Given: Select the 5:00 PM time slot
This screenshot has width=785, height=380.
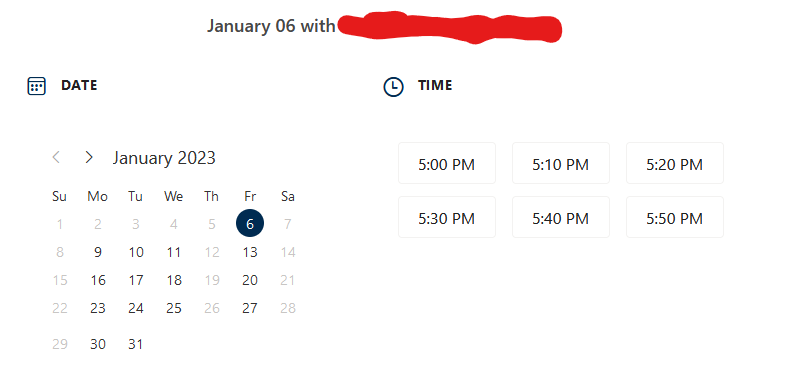Looking at the screenshot, I should click(x=447, y=163).
